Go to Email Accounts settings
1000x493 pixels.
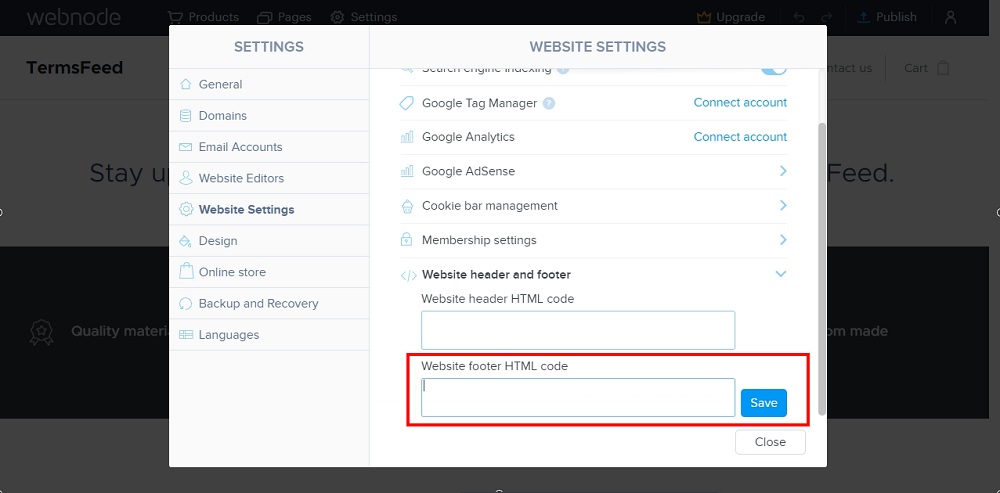click(x=269, y=147)
